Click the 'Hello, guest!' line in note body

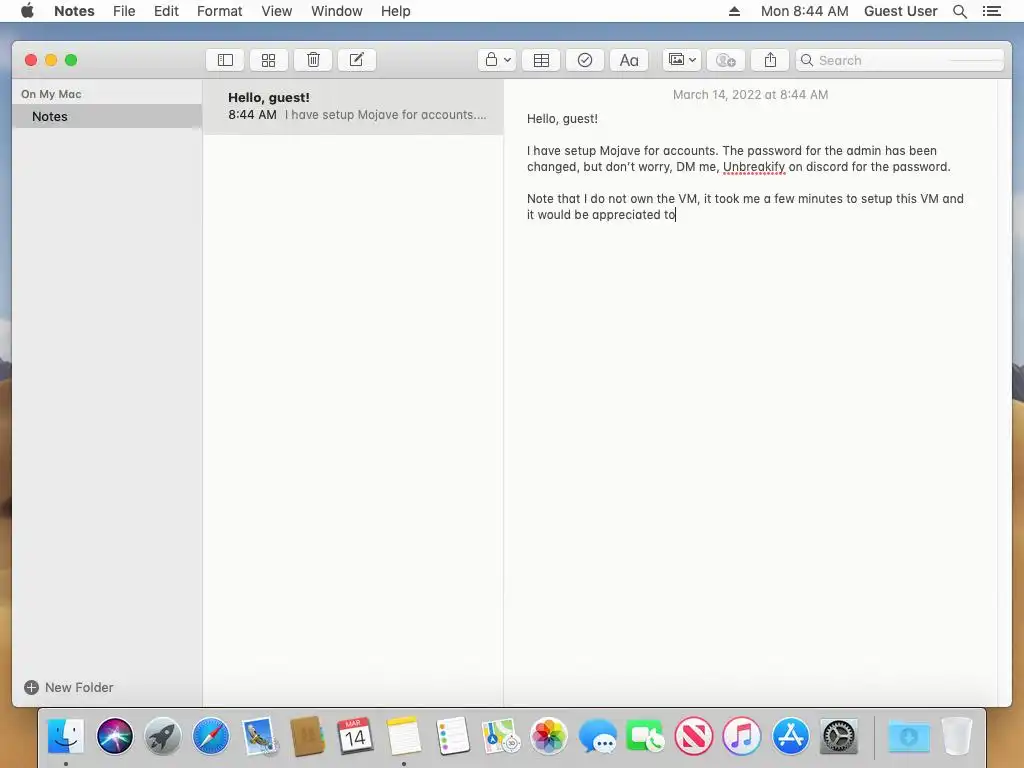(x=562, y=119)
